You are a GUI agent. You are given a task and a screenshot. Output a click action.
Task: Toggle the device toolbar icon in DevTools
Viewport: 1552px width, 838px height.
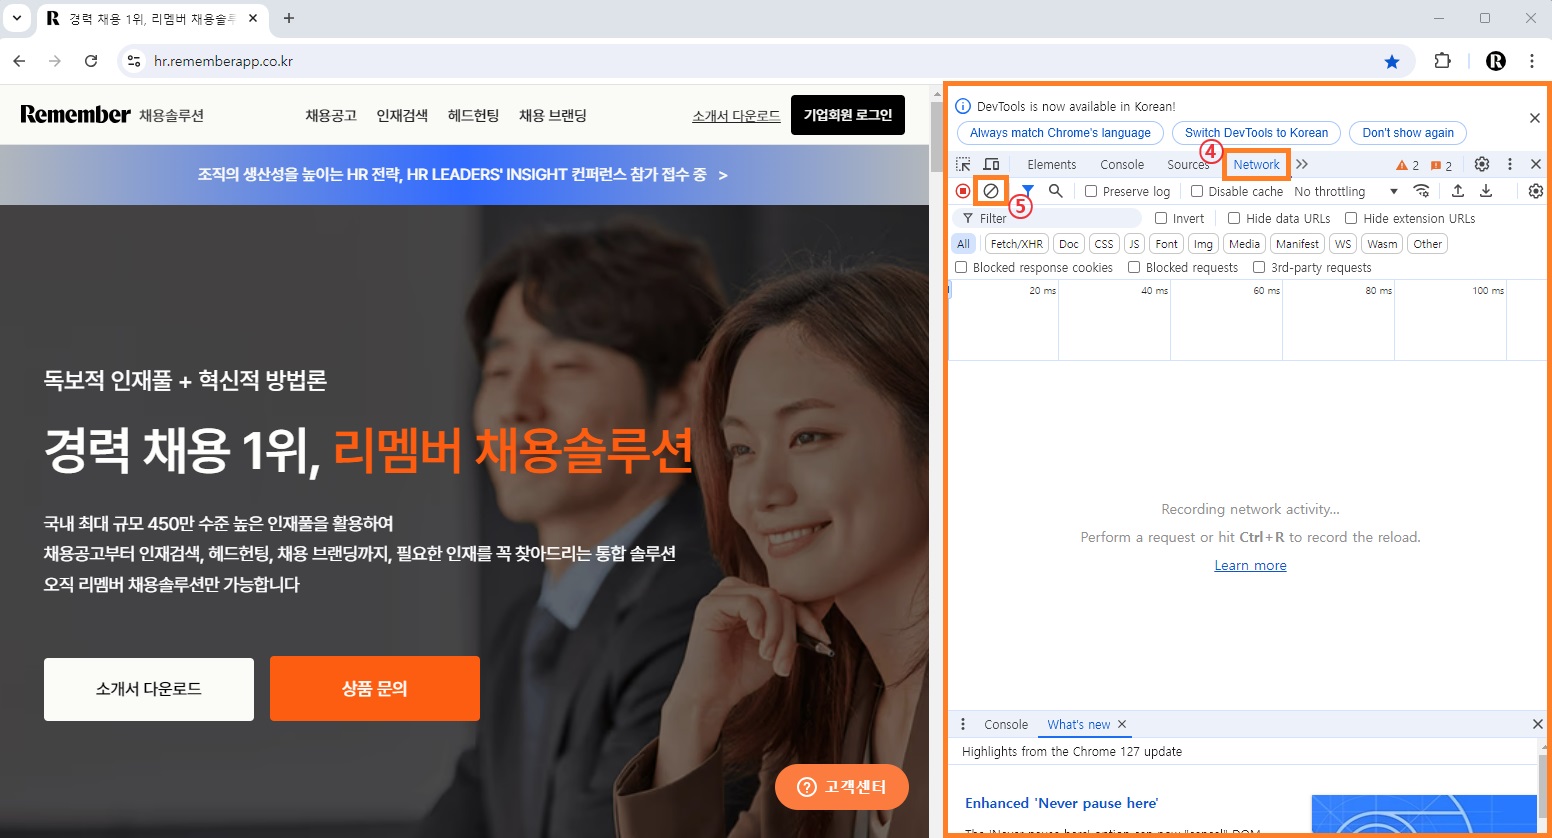pos(991,164)
